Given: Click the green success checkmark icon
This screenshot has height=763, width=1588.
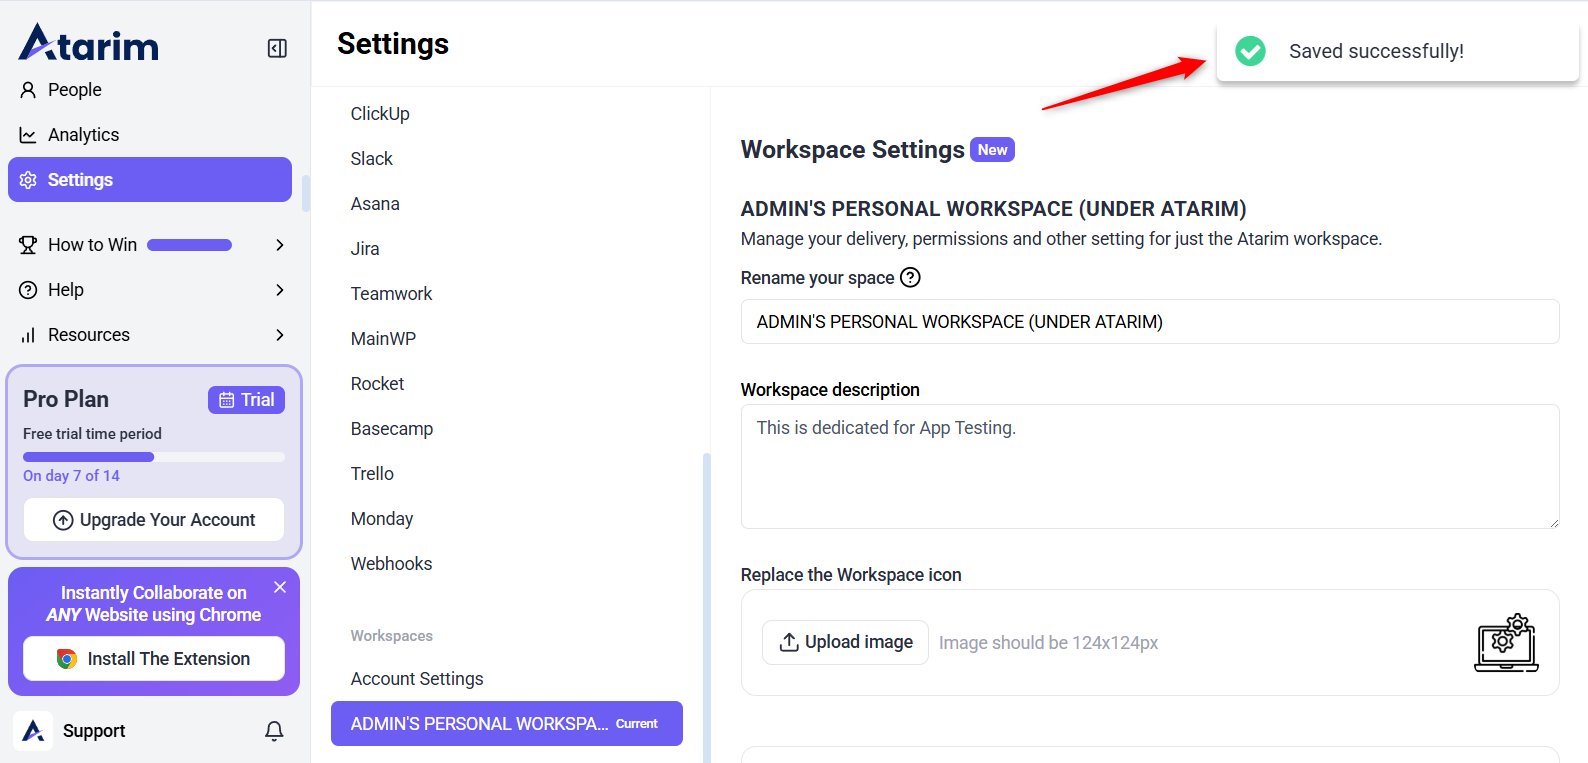Looking at the screenshot, I should point(1250,51).
